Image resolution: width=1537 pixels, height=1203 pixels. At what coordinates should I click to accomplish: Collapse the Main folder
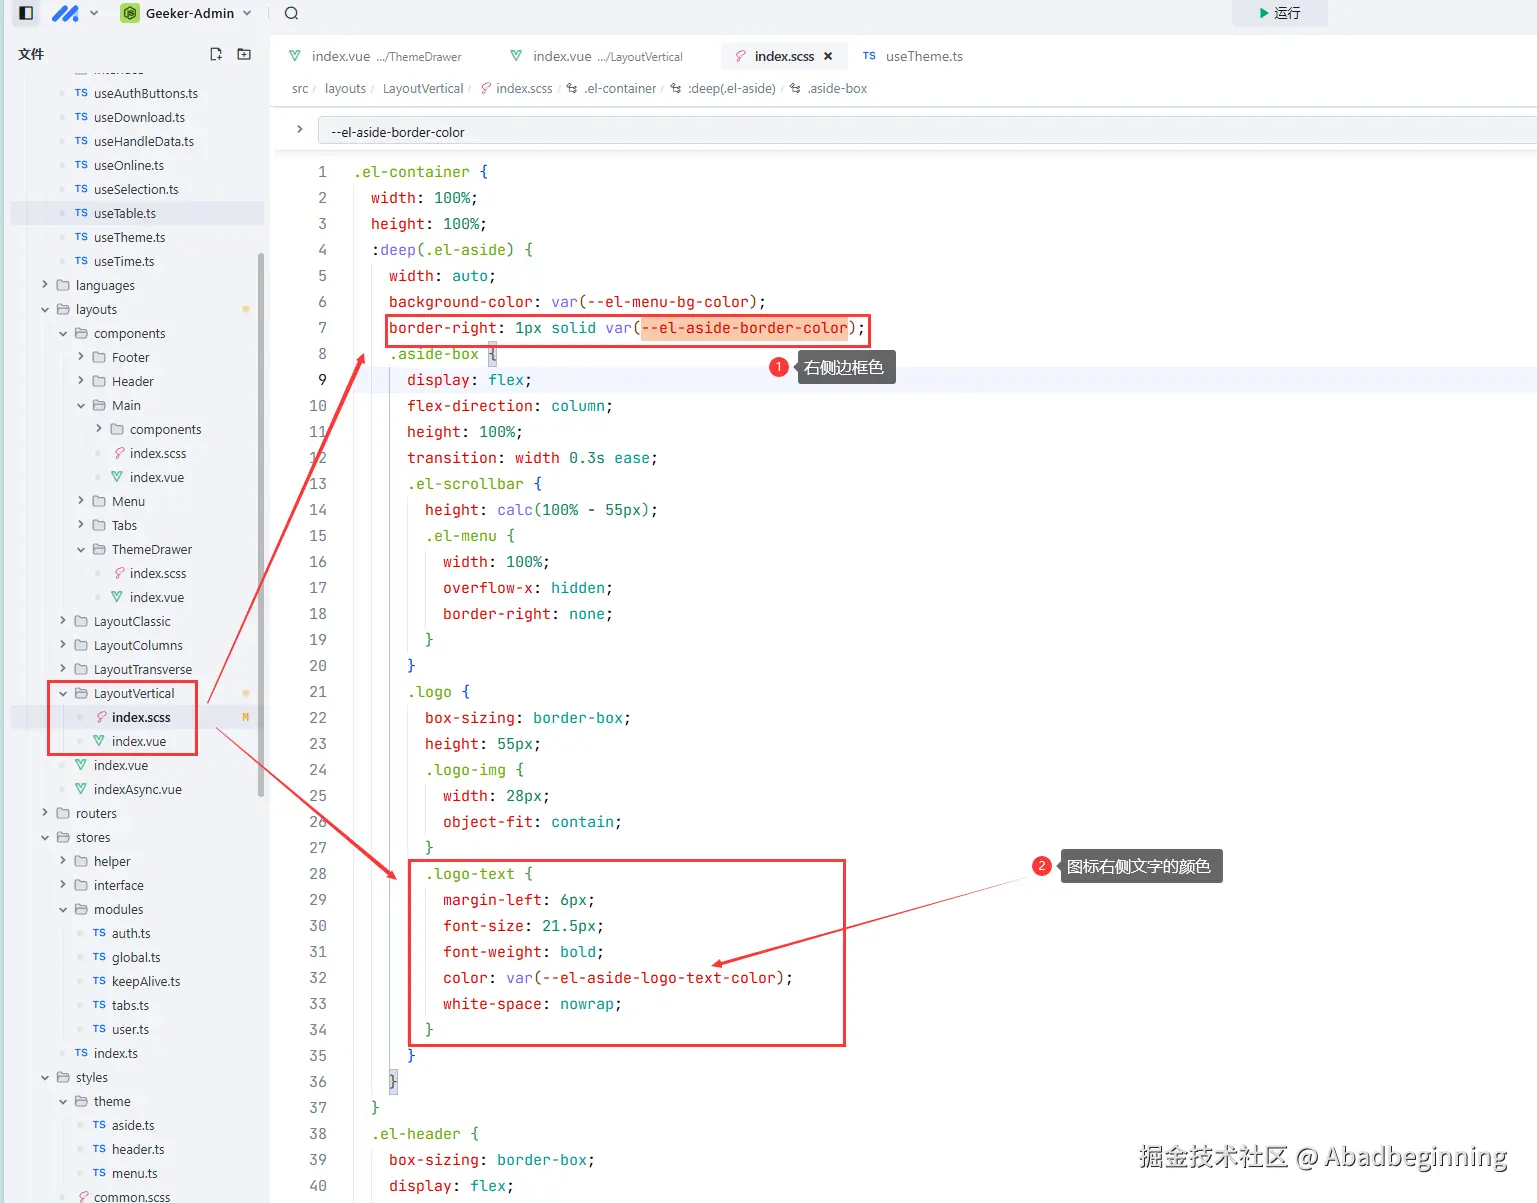point(126,405)
